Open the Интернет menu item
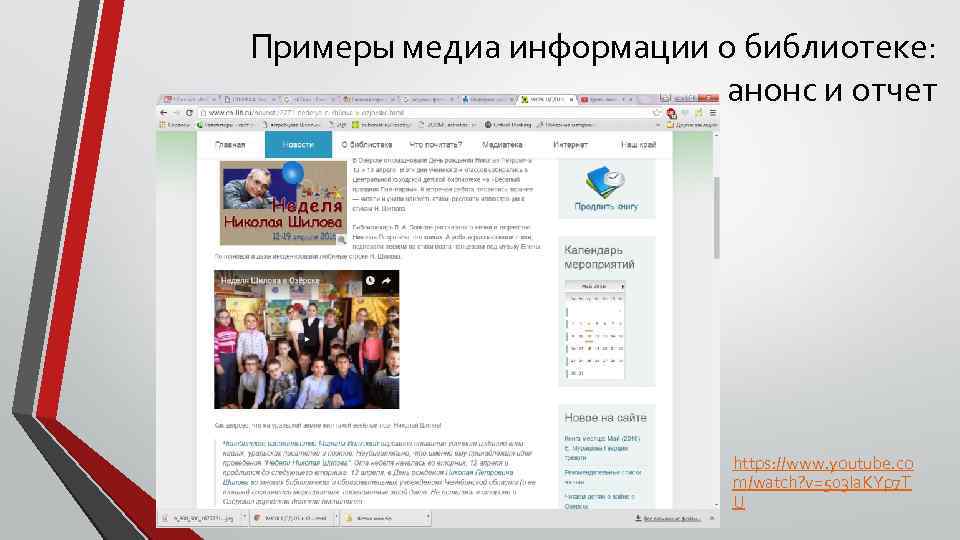960x540 pixels. click(570, 145)
